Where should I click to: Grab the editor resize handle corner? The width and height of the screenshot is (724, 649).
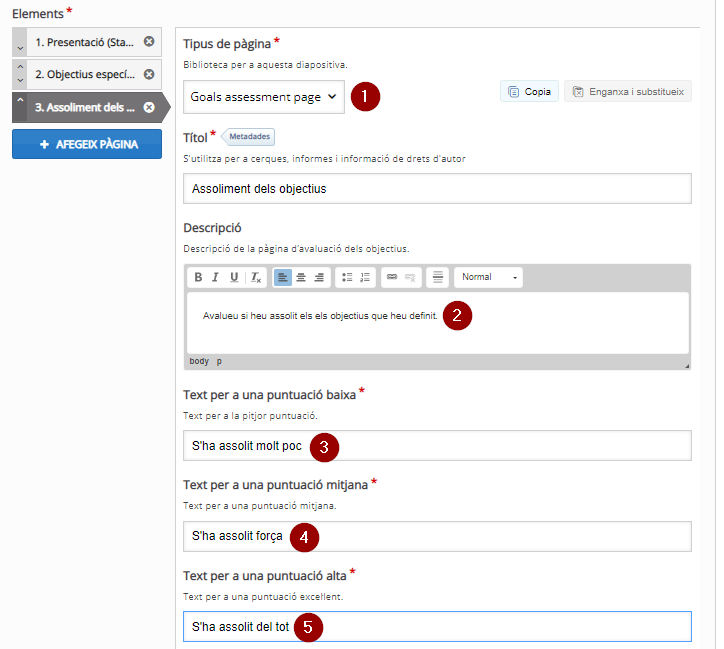tap(687, 366)
